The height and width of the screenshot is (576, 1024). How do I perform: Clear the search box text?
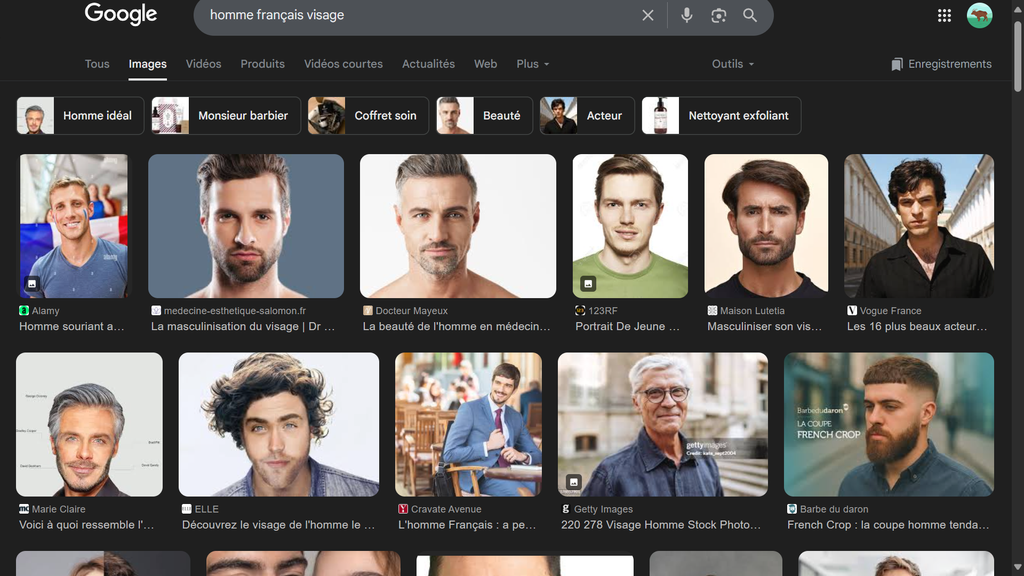tap(648, 15)
